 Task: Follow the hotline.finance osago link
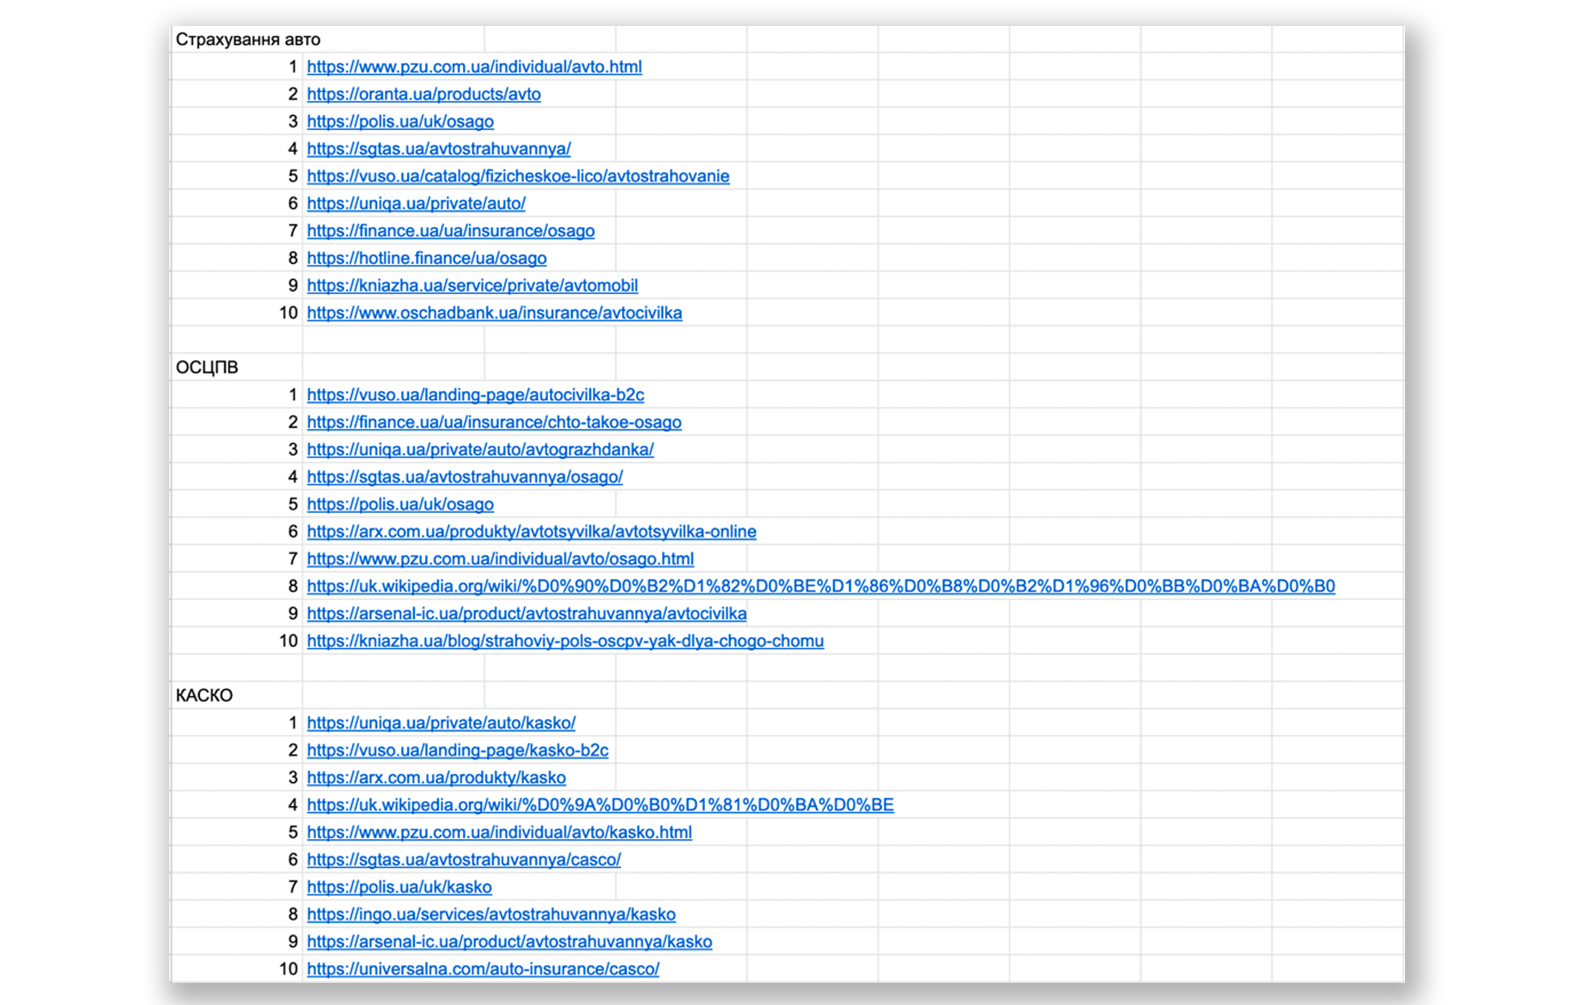426,258
